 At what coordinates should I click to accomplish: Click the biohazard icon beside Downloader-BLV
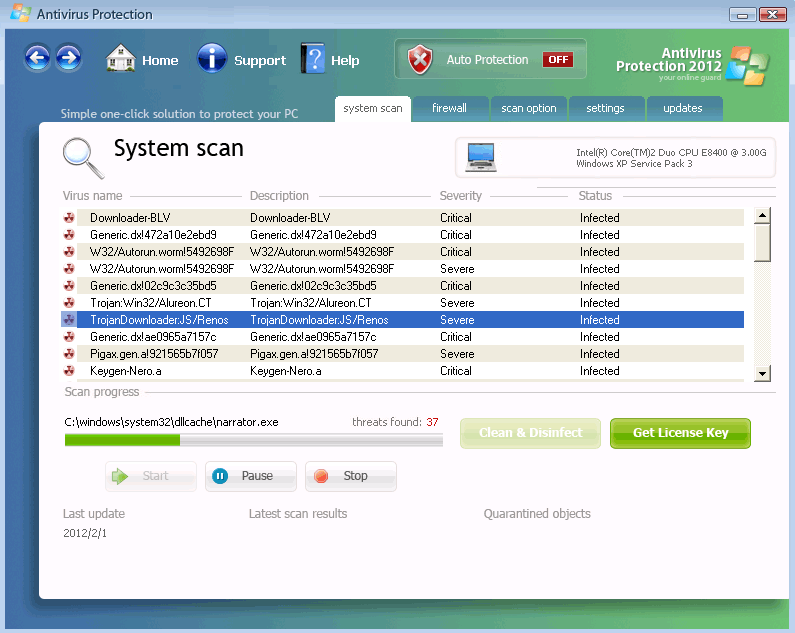(69, 218)
